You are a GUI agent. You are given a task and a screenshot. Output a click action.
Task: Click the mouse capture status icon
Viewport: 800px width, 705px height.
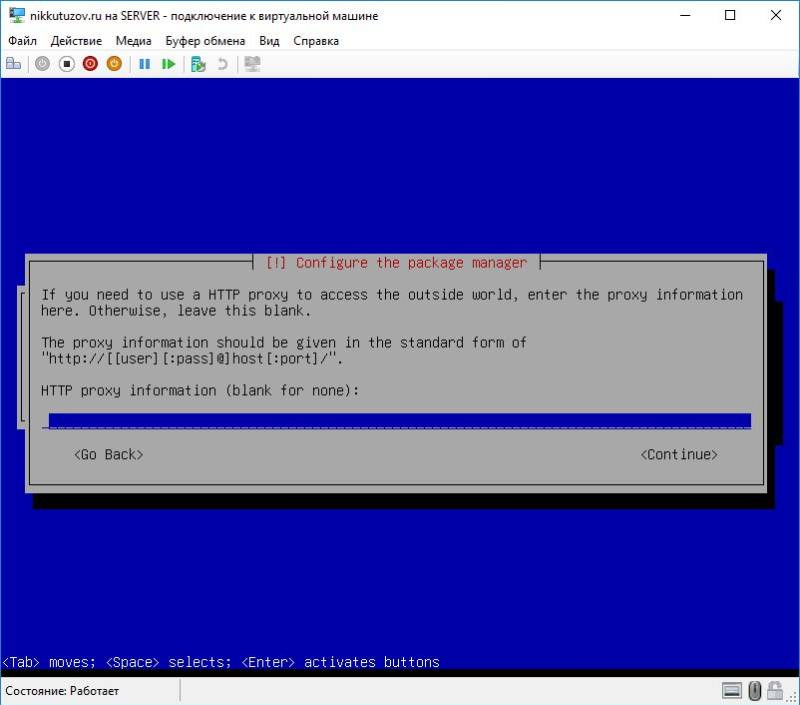[755, 692]
